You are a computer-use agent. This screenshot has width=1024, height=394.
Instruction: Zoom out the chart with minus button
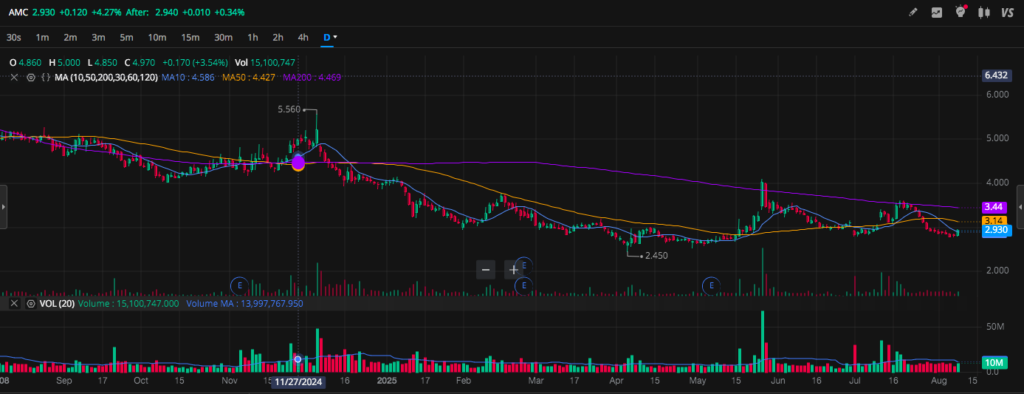coord(485,269)
